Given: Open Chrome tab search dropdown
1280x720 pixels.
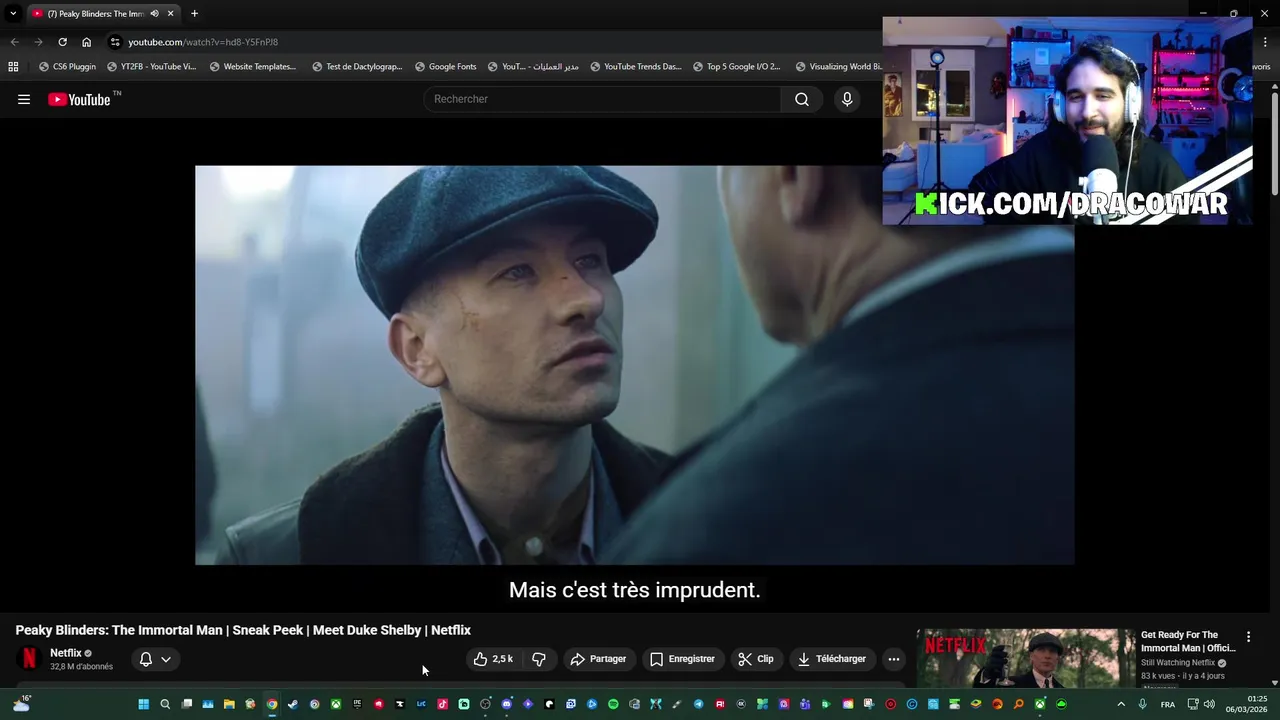Looking at the screenshot, I should pyautogui.click(x=13, y=14).
